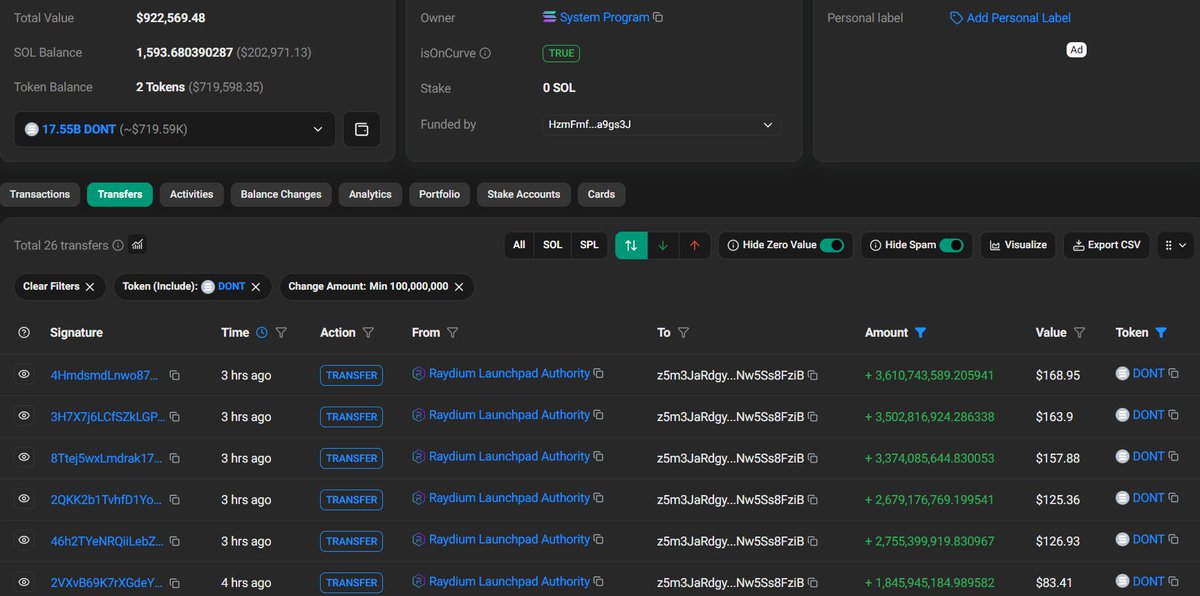
Task: Switch to the Transactions tab
Action: [40, 194]
